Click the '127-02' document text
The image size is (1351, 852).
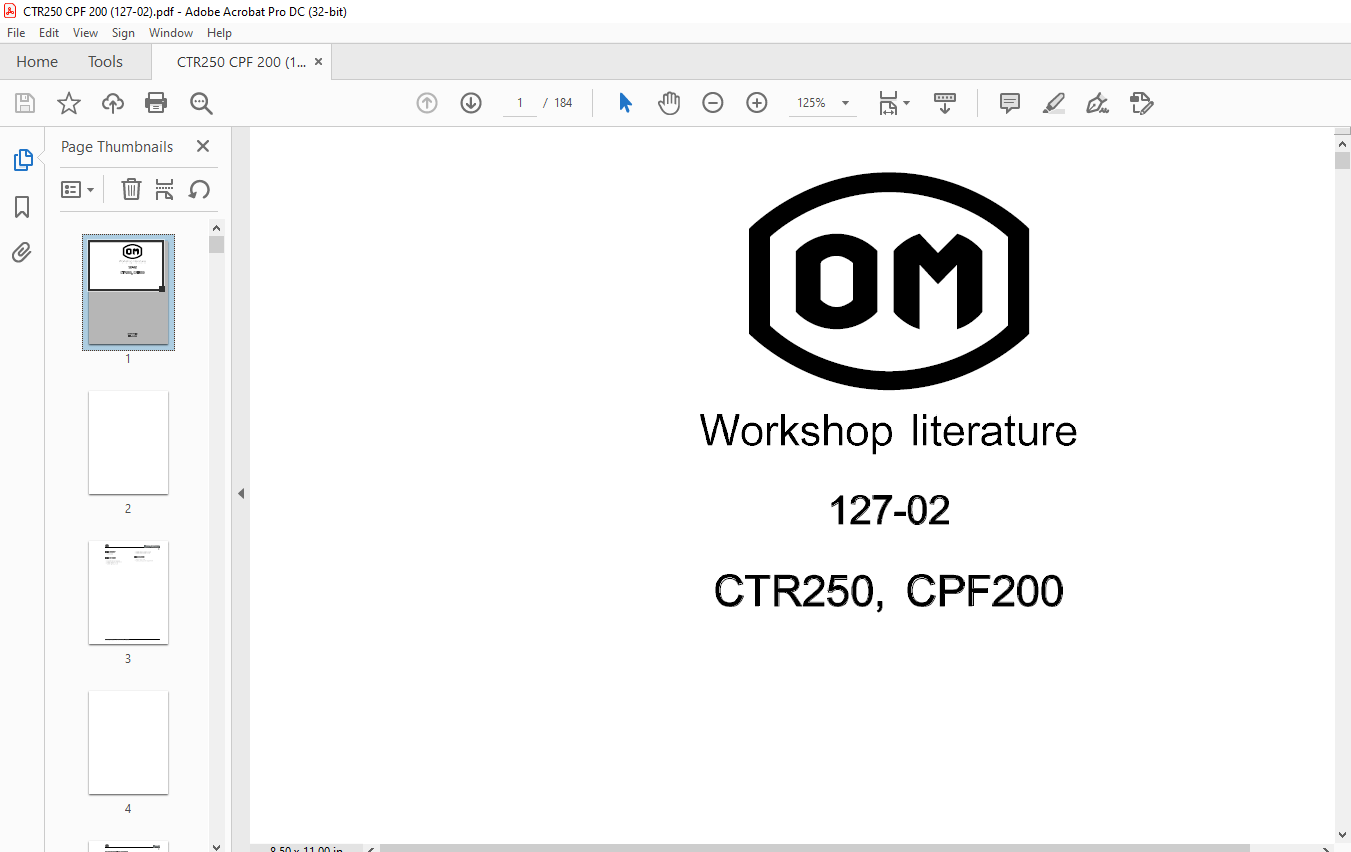889,510
